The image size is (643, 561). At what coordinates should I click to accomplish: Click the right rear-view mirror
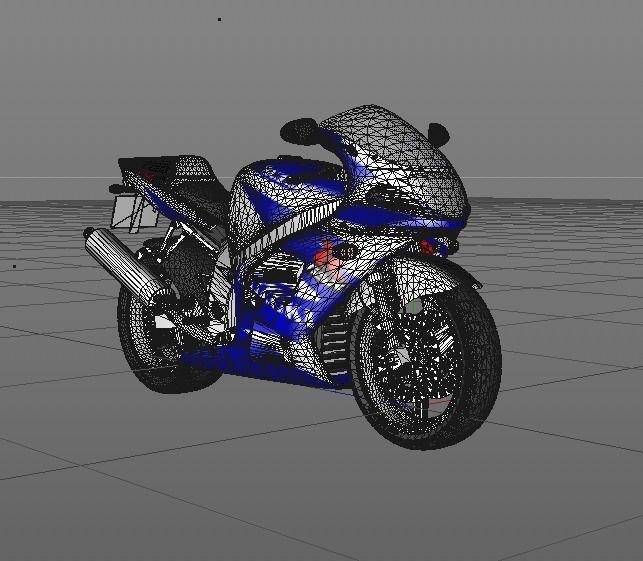pos(438,135)
